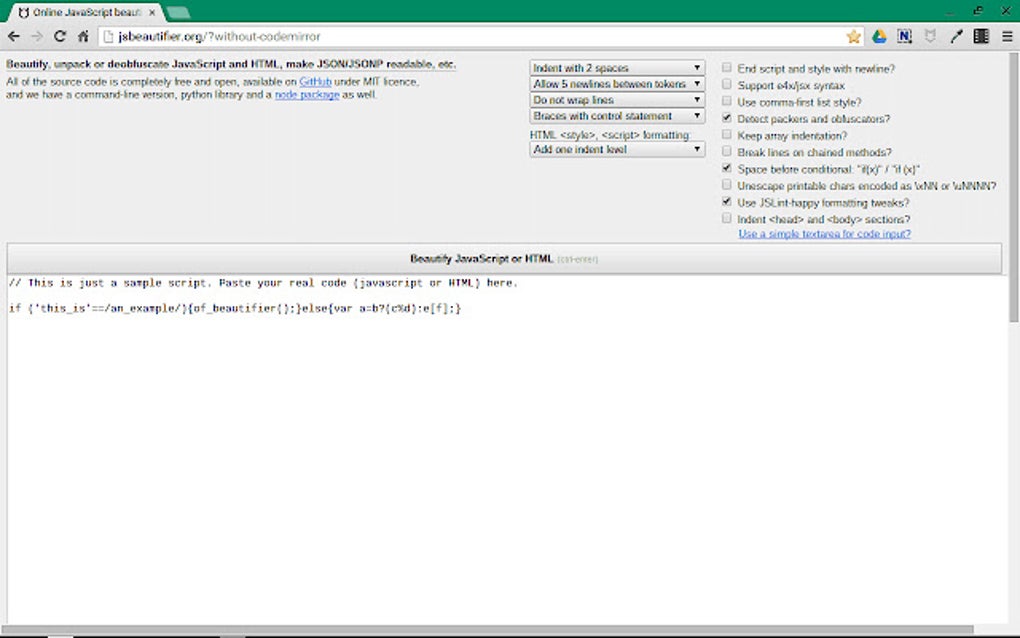The image size is (1020, 638).
Task: Click the forward navigation arrow
Action: click(38, 35)
